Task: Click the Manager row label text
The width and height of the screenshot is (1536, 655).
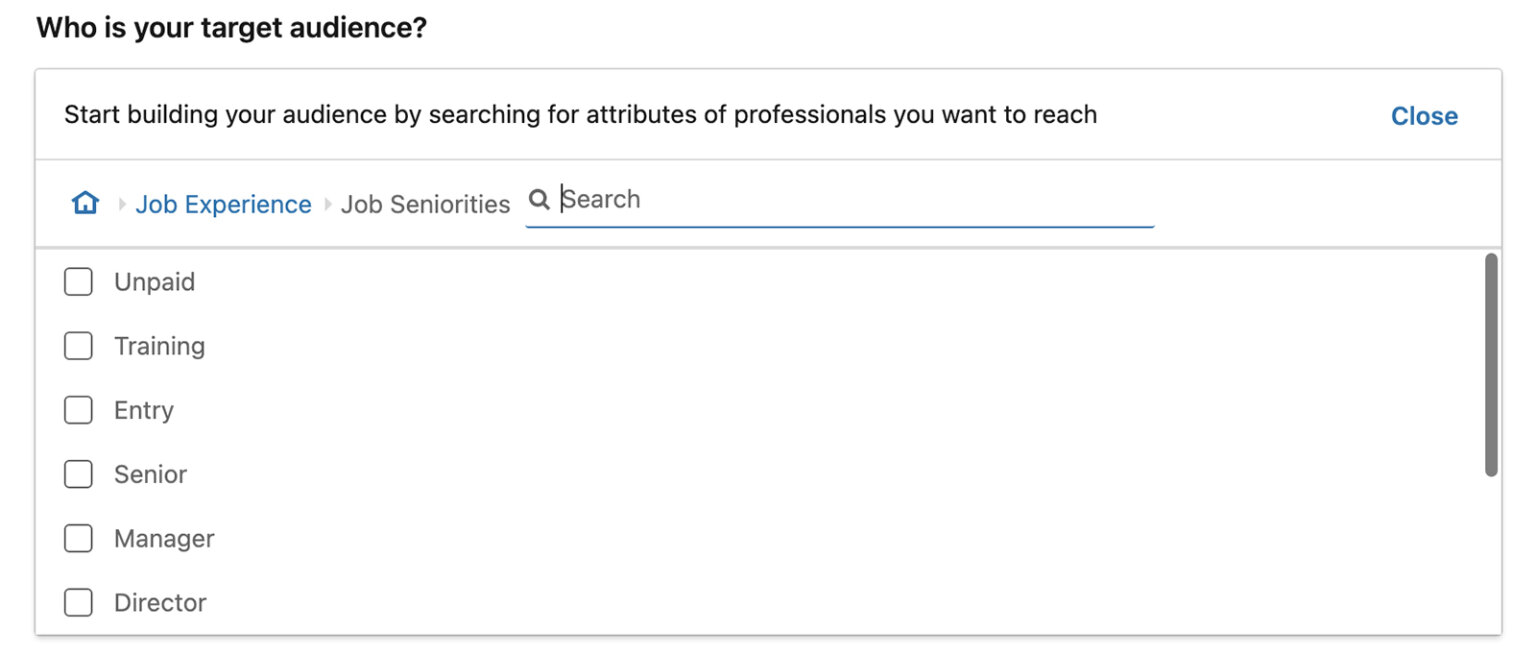Action: click(x=163, y=538)
